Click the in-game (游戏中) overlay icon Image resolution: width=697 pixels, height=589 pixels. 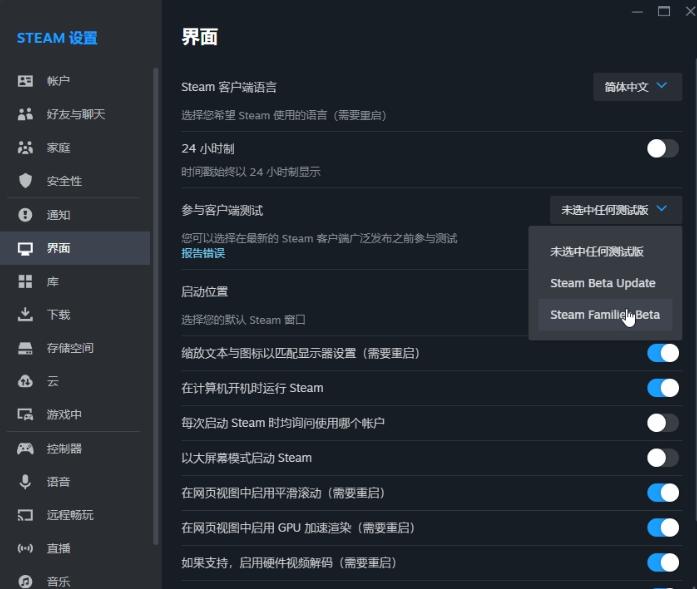[x=25, y=415]
